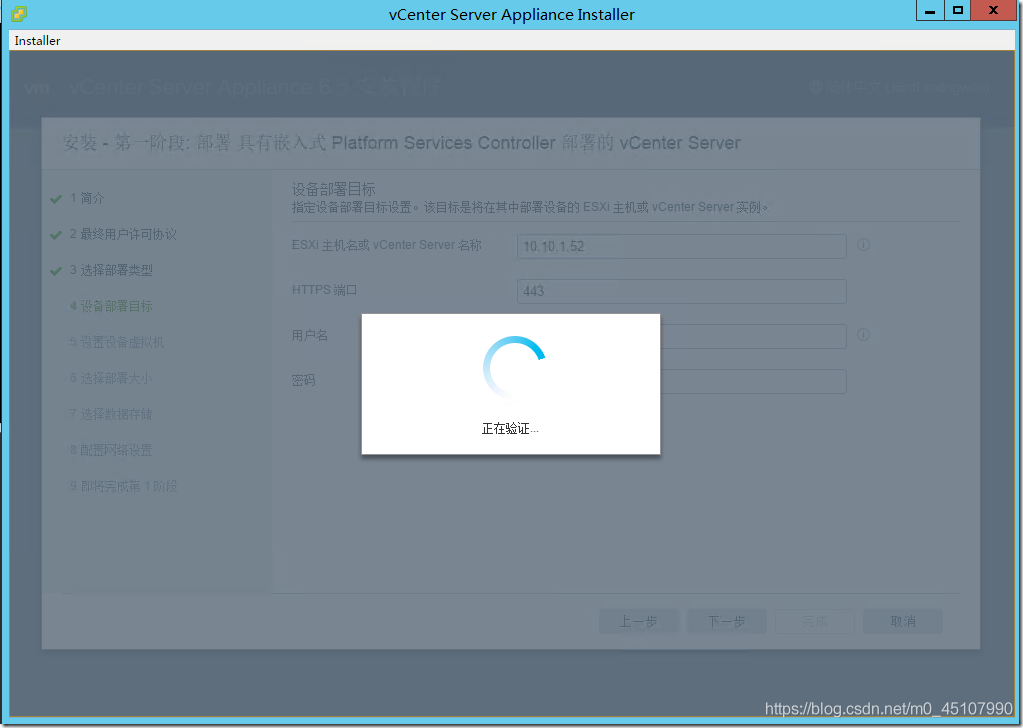Viewport: 1023px width, 728px height.
Task: Maximize the installer window
Action: point(958,10)
